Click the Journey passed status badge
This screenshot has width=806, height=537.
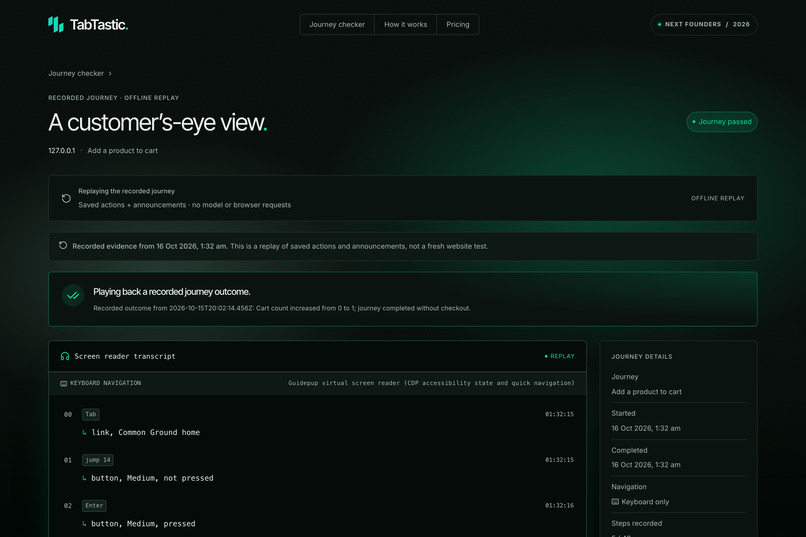pos(722,122)
